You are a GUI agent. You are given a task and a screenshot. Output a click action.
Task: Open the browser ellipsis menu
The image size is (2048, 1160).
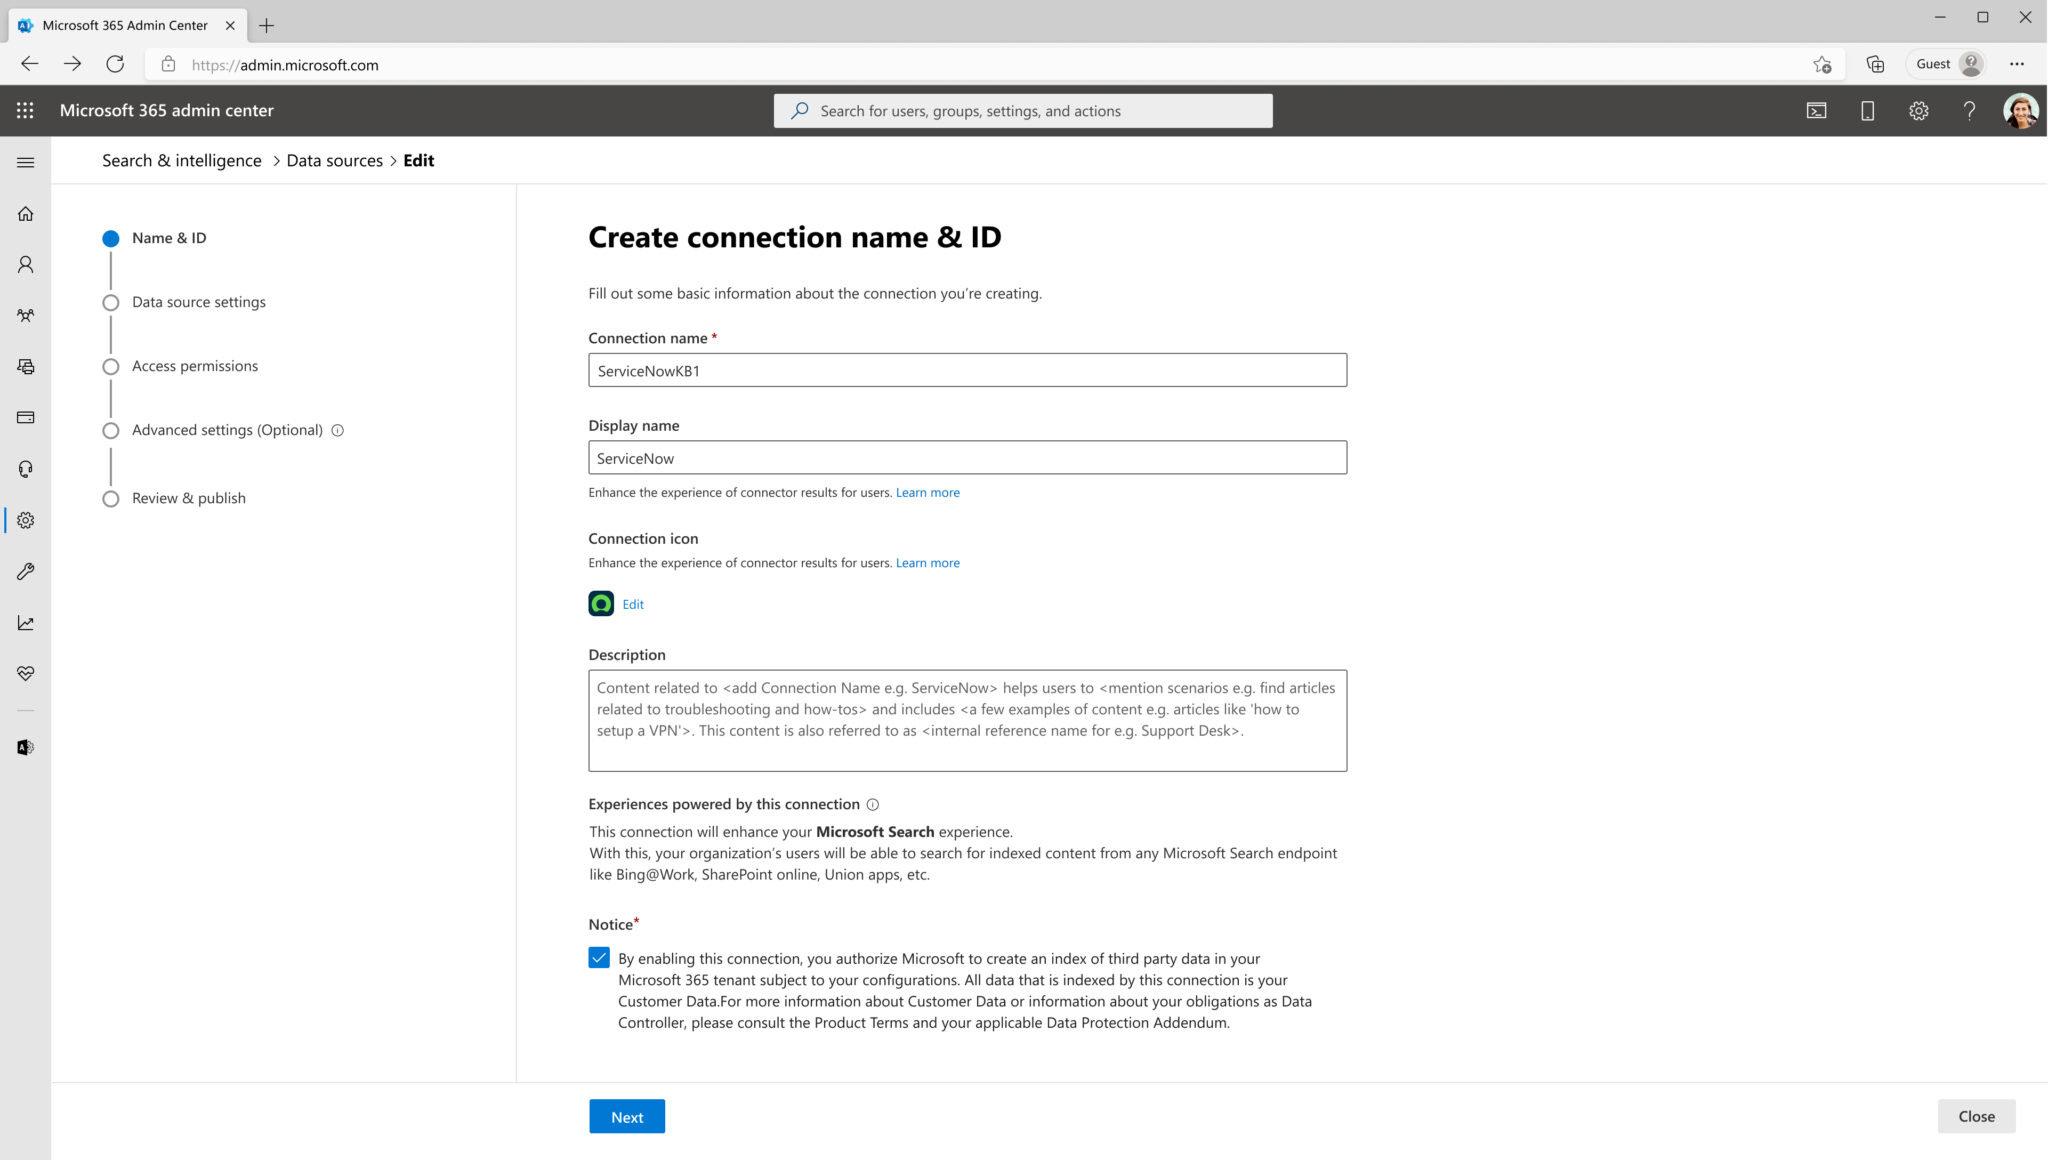point(2016,63)
